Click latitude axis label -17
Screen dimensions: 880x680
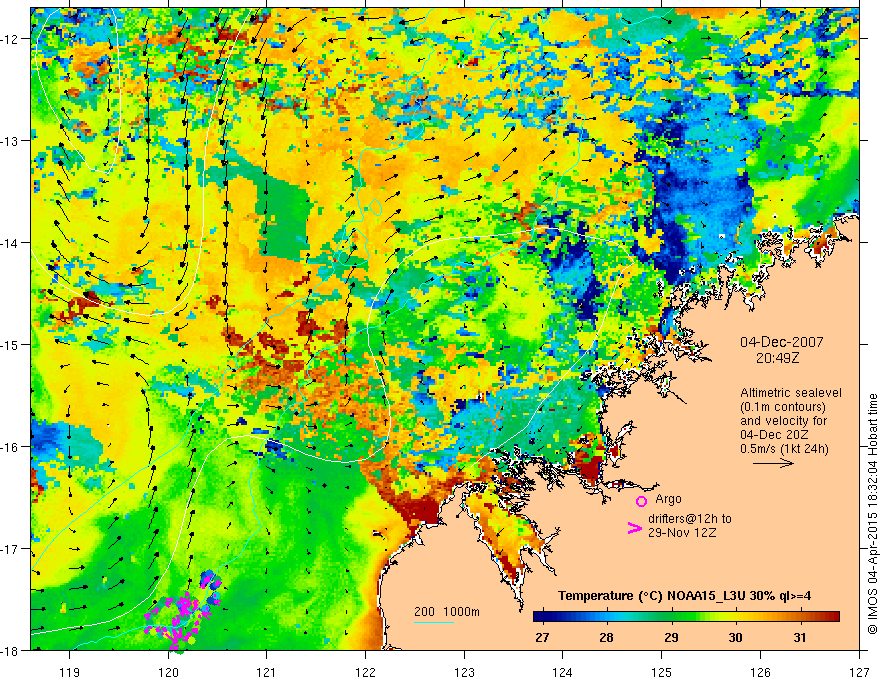click(11, 549)
